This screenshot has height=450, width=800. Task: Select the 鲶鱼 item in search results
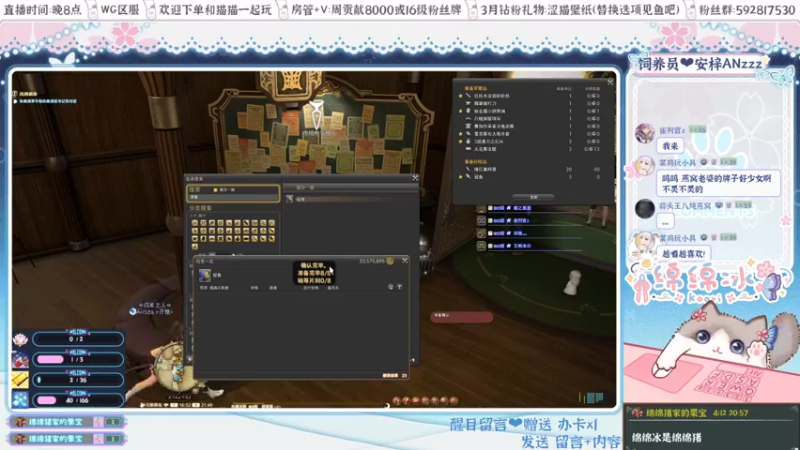(x=349, y=199)
